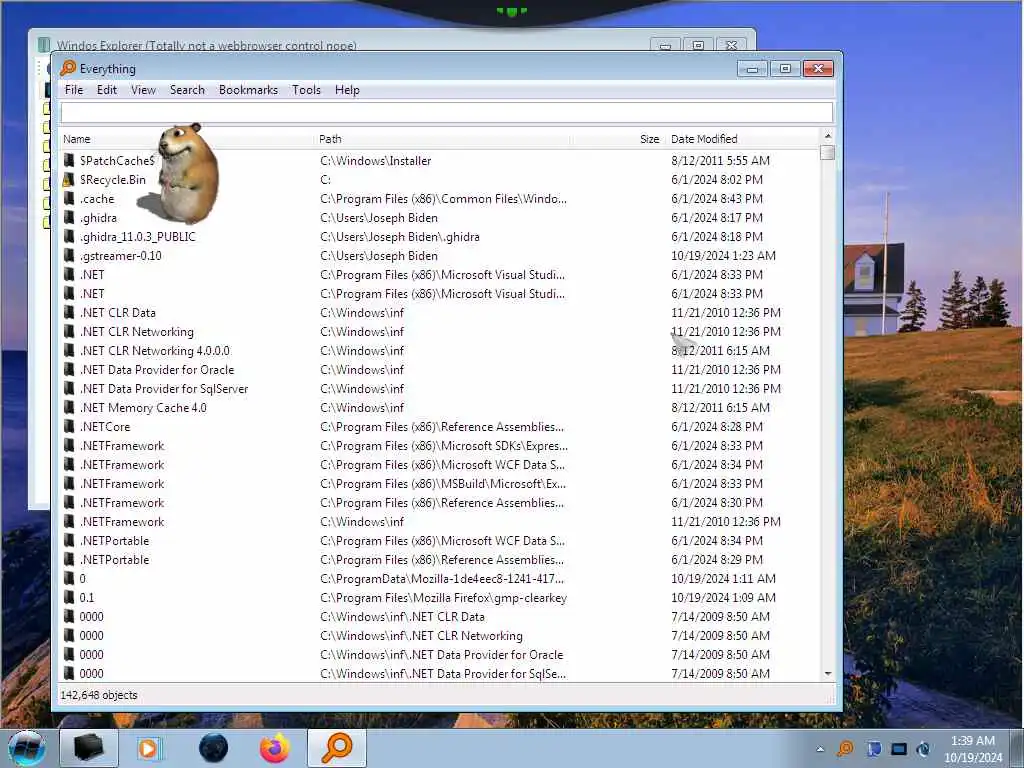
Task: Select the .NET CLR Networking 4.0.0.0 name
Action: point(155,351)
